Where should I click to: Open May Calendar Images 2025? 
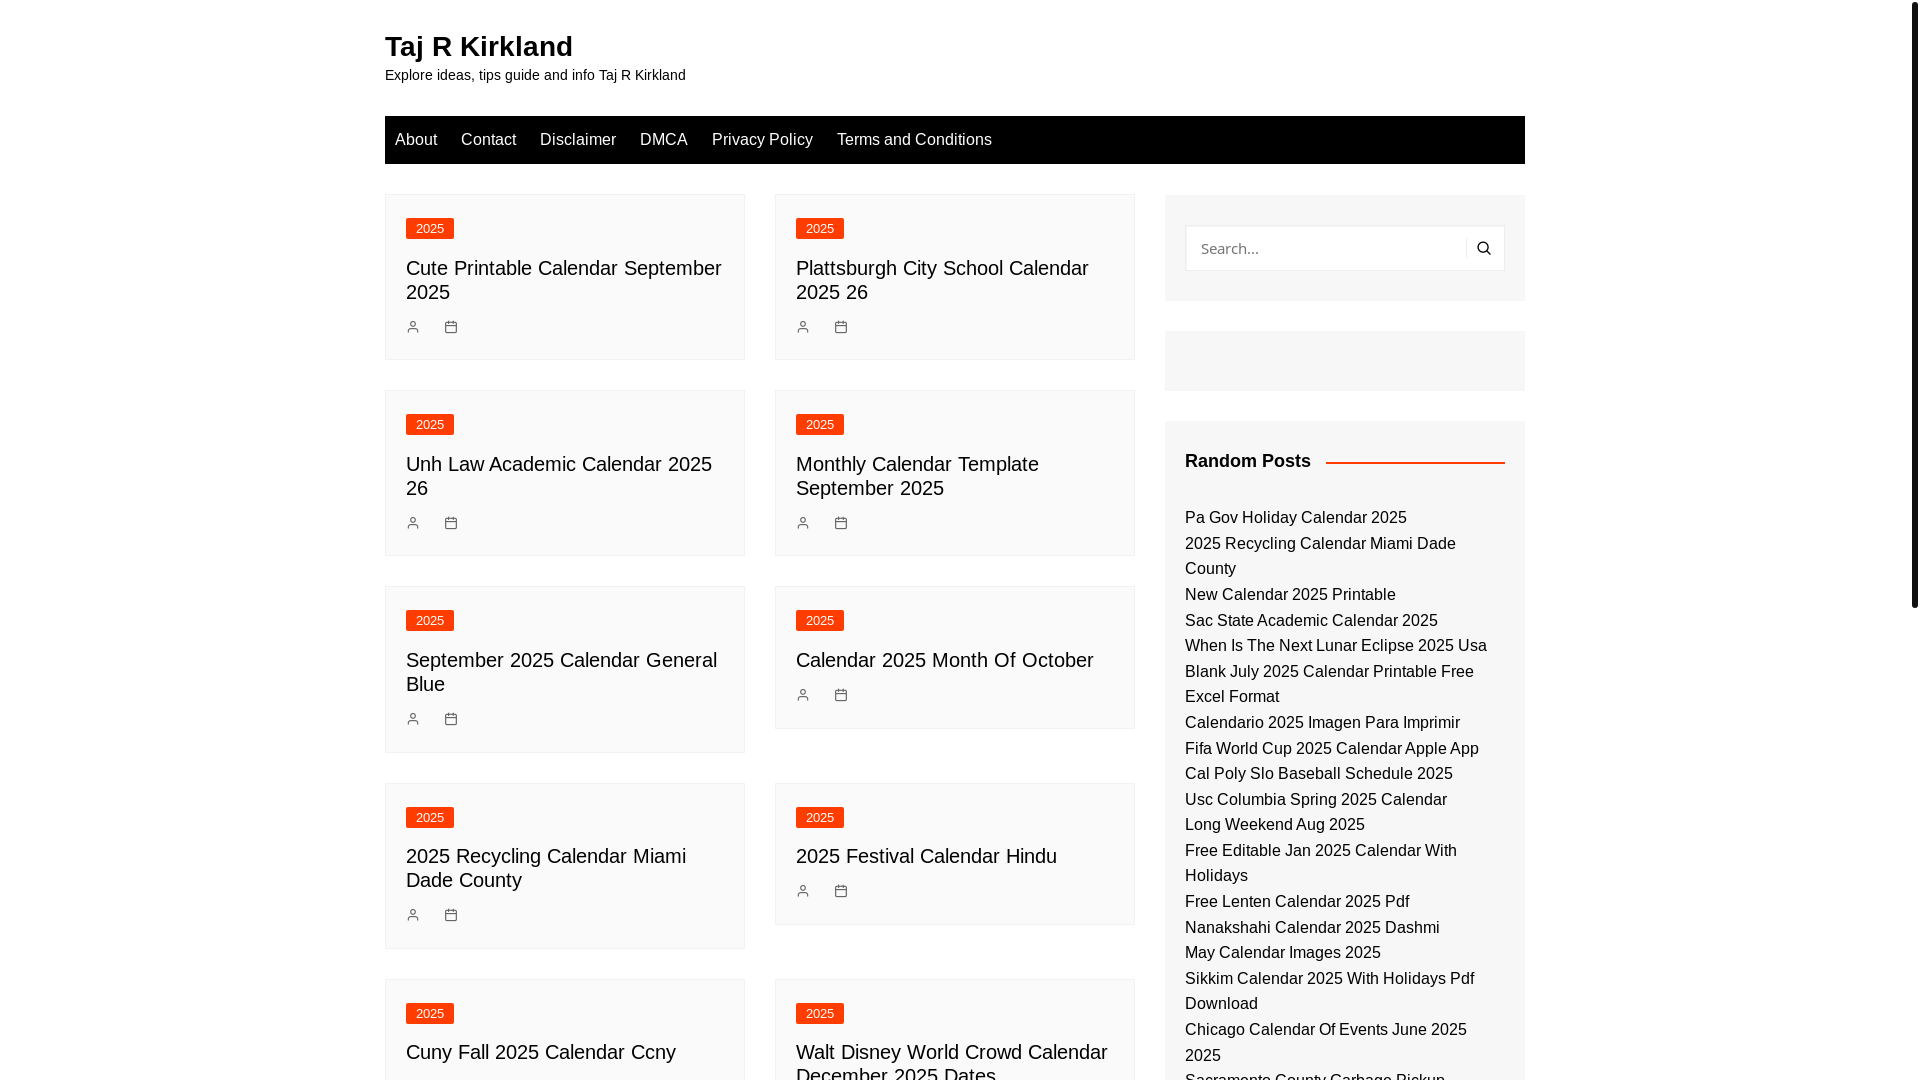(x=1283, y=953)
